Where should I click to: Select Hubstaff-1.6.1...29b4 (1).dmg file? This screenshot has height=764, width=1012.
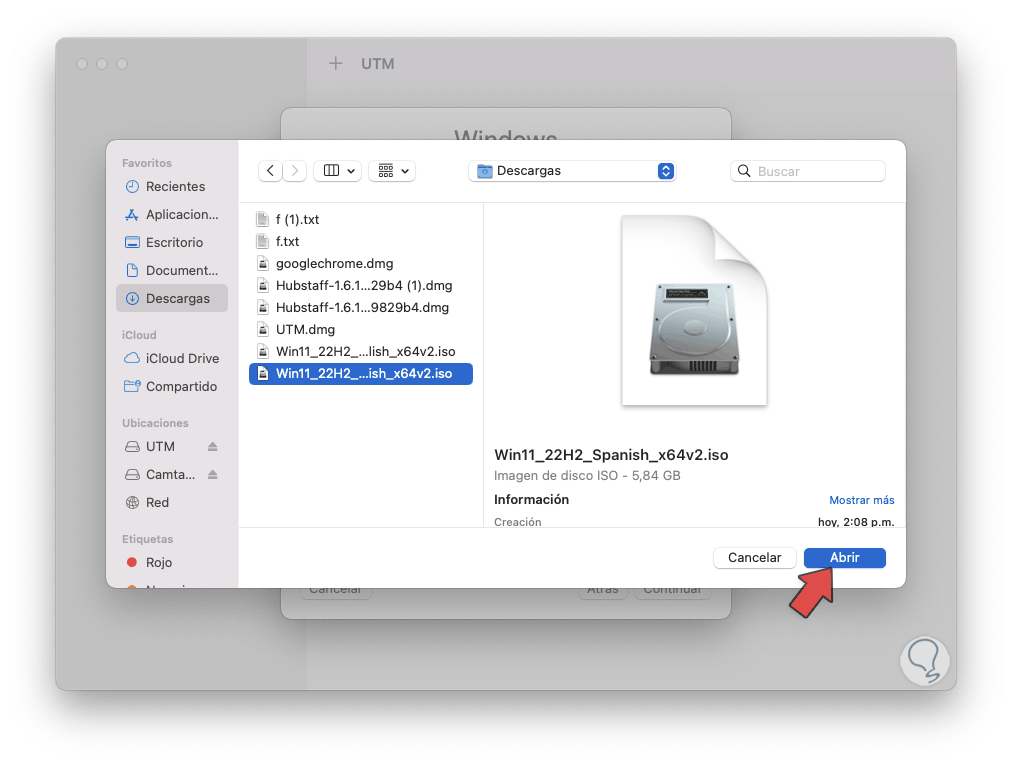coord(361,285)
